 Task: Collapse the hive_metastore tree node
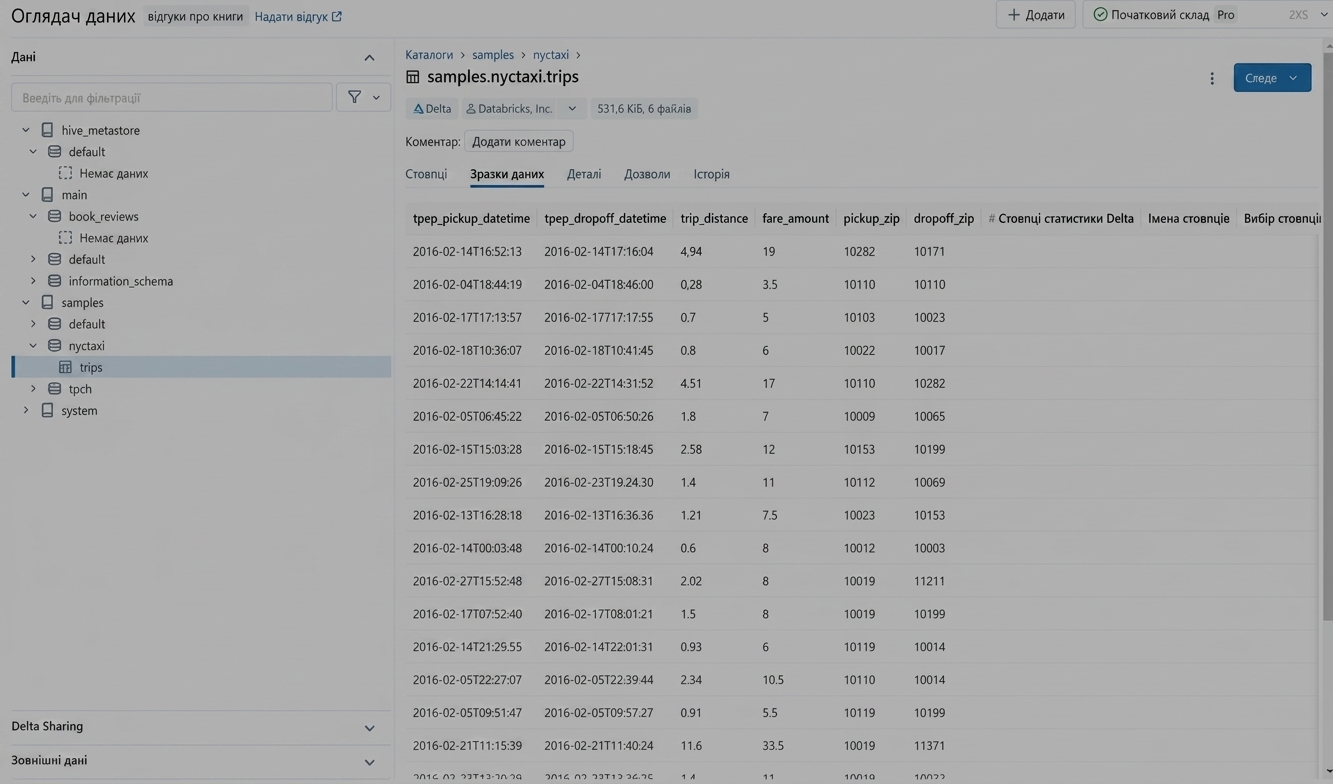coord(26,130)
